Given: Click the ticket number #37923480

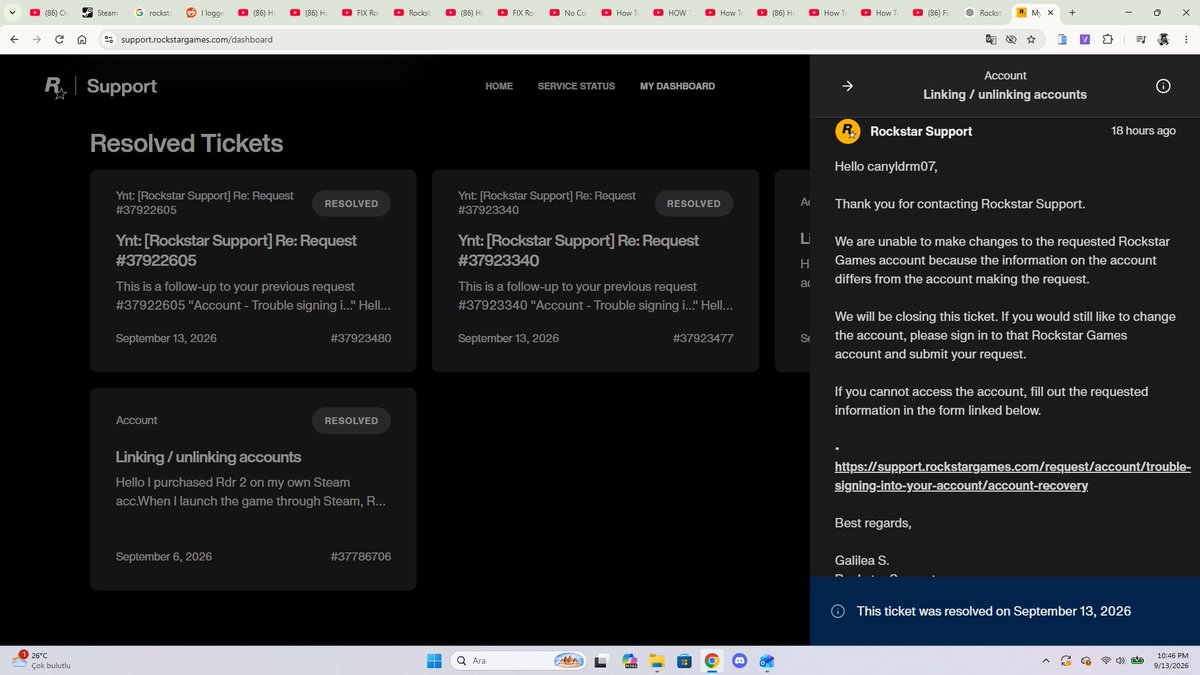Looking at the screenshot, I should coord(361,338).
